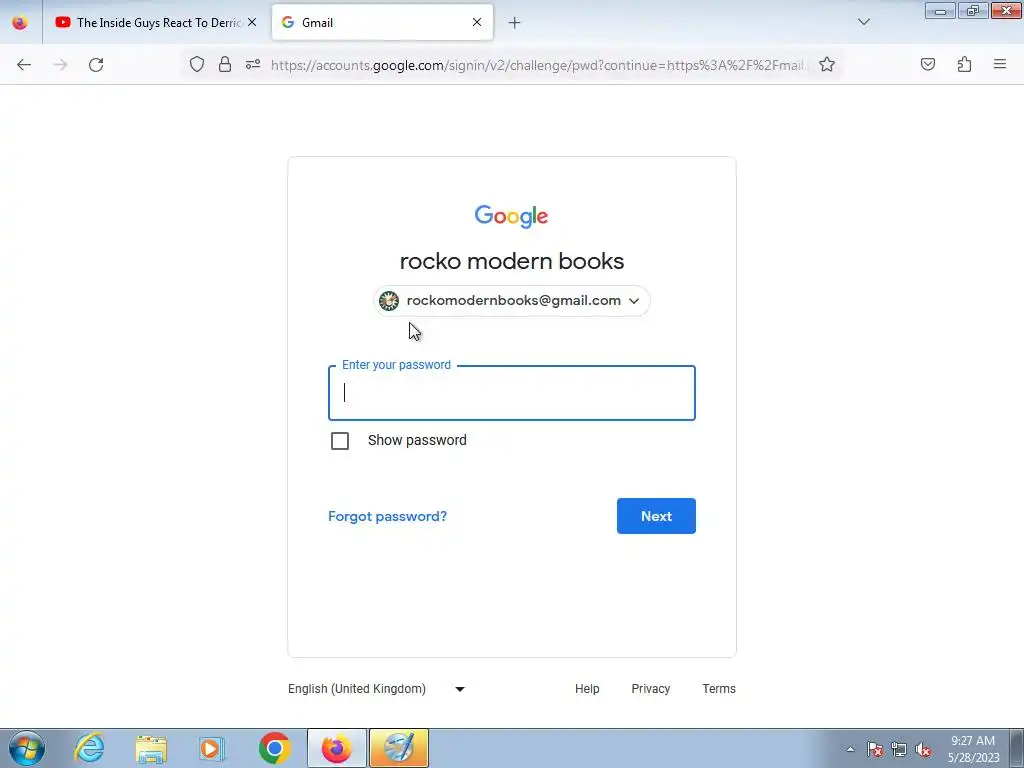
Task: Click the Forgot password? link
Action: click(387, 517)
